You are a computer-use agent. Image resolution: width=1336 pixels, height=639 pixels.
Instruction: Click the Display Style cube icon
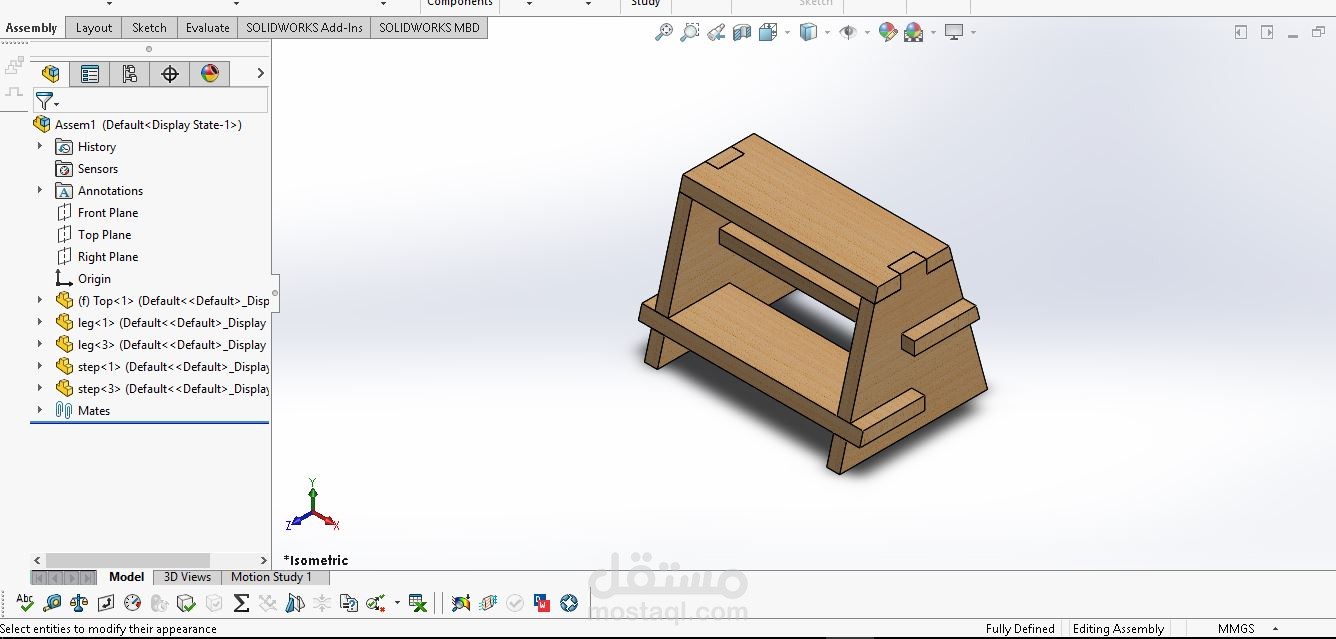tap(808, 32)
